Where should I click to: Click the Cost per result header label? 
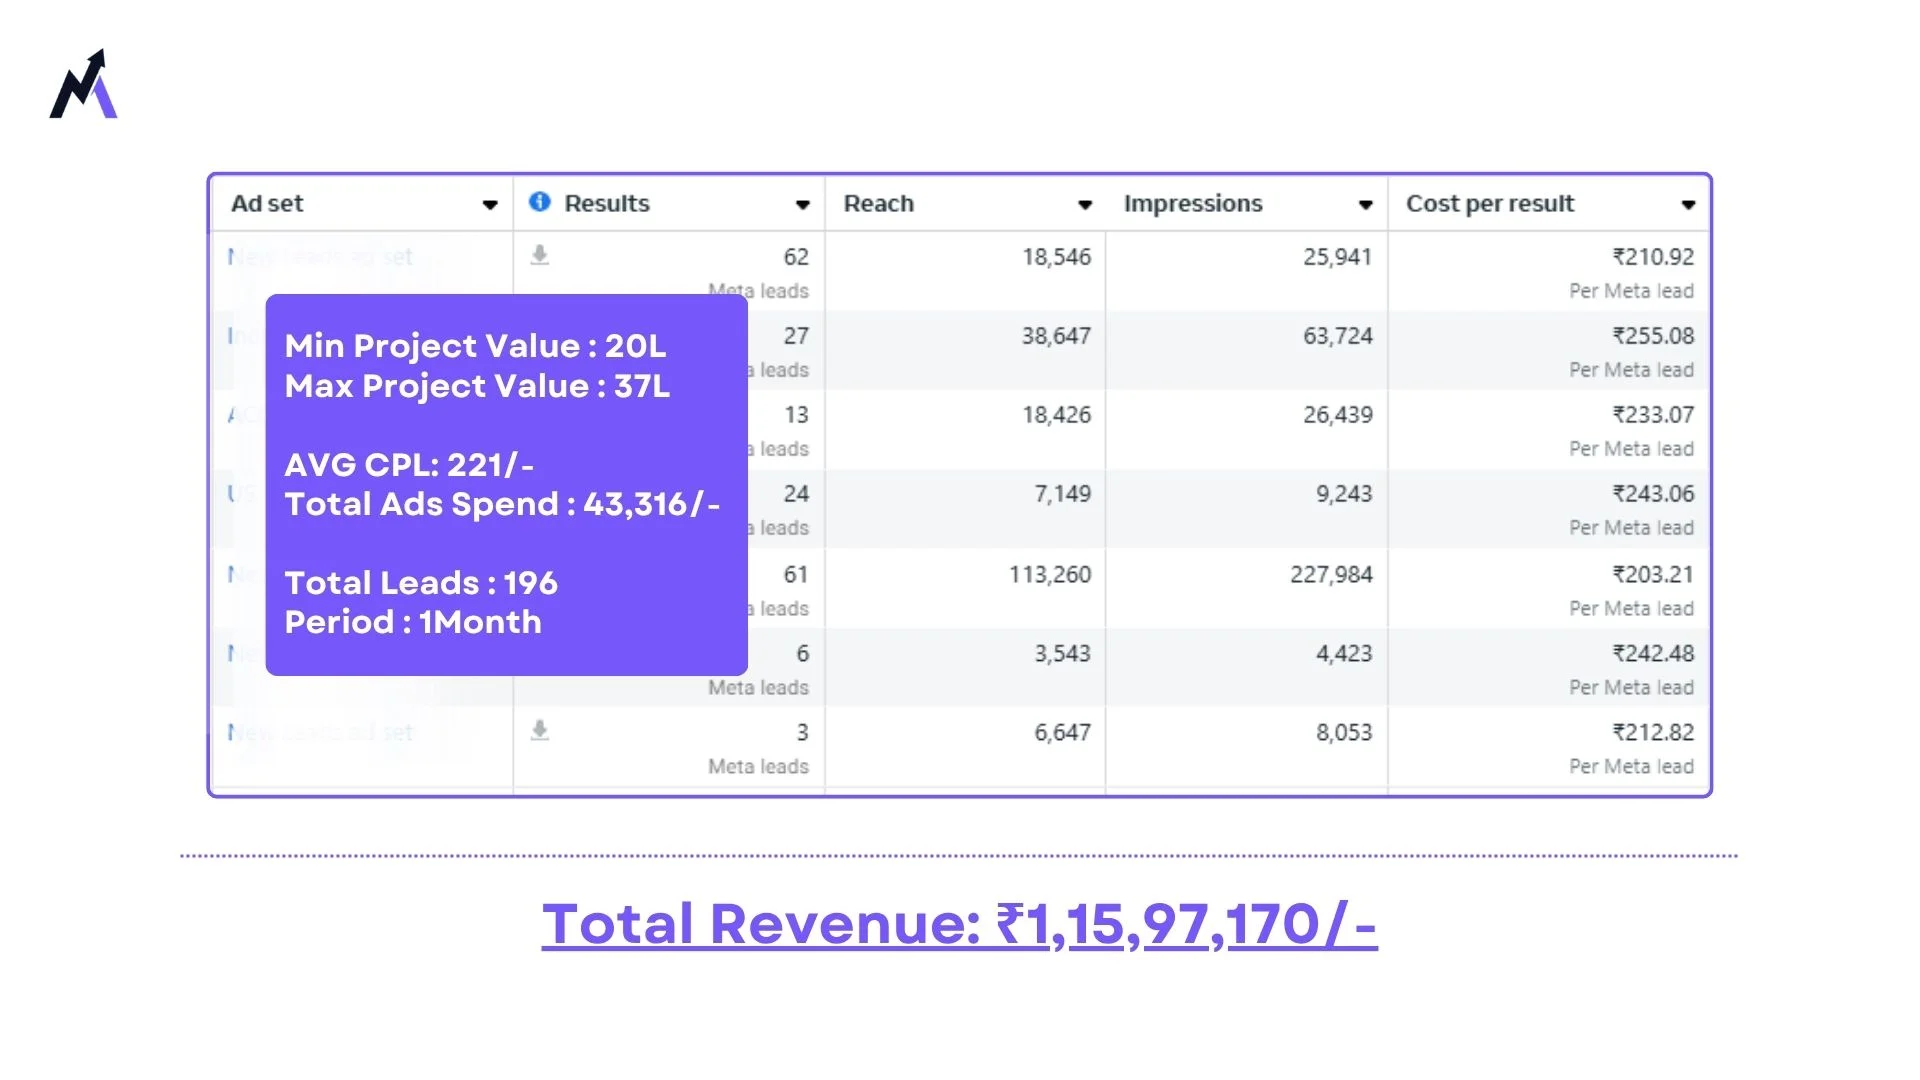click(1490, 204)
